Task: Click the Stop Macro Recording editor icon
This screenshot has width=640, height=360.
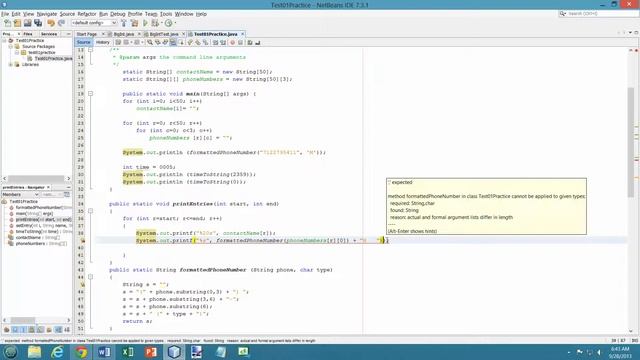Action: coord(240,42)
